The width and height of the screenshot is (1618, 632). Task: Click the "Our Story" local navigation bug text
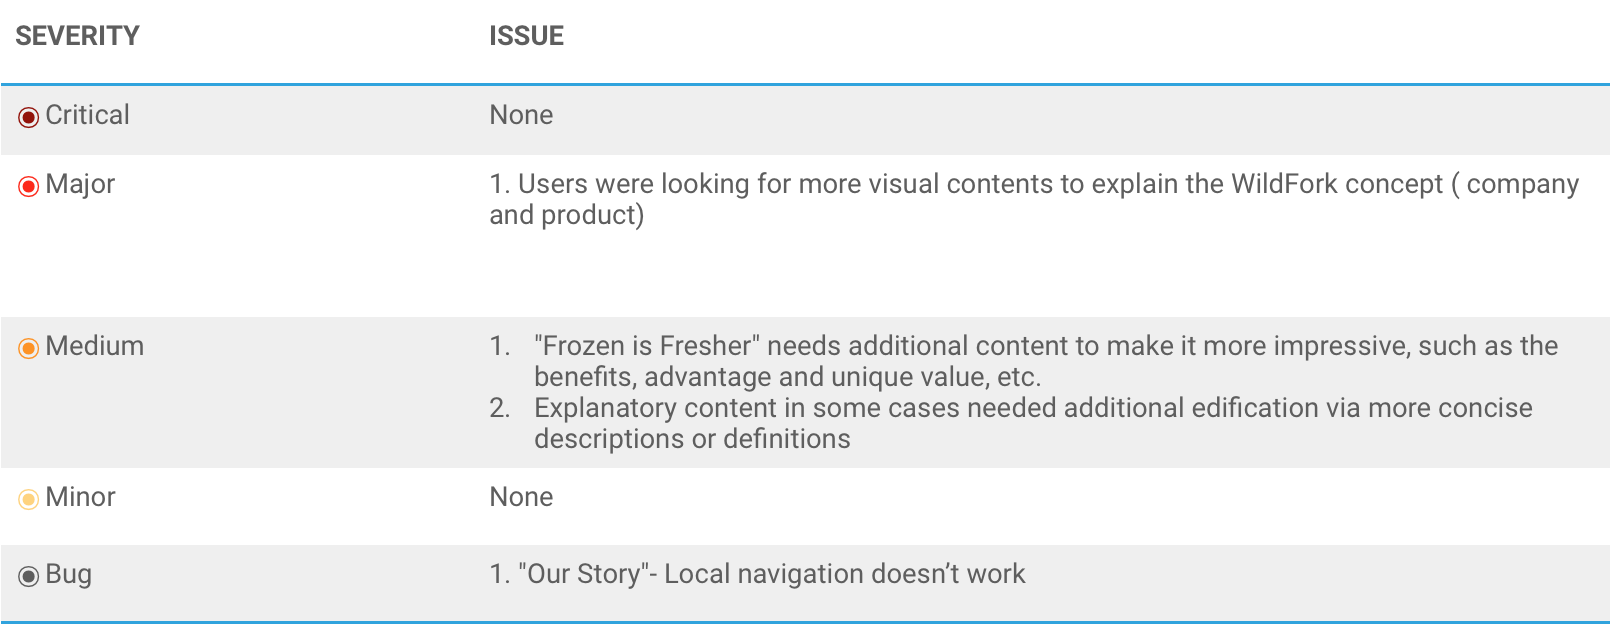pyautogui.click(x=770, y=574)
